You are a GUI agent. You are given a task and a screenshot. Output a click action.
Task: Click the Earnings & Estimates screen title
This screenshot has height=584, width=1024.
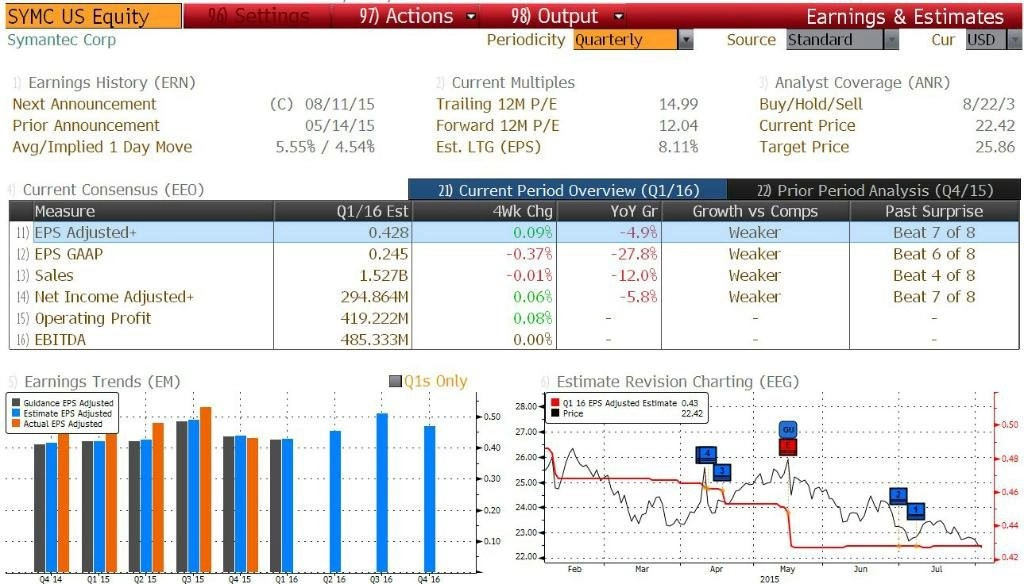tap(904, 16)
